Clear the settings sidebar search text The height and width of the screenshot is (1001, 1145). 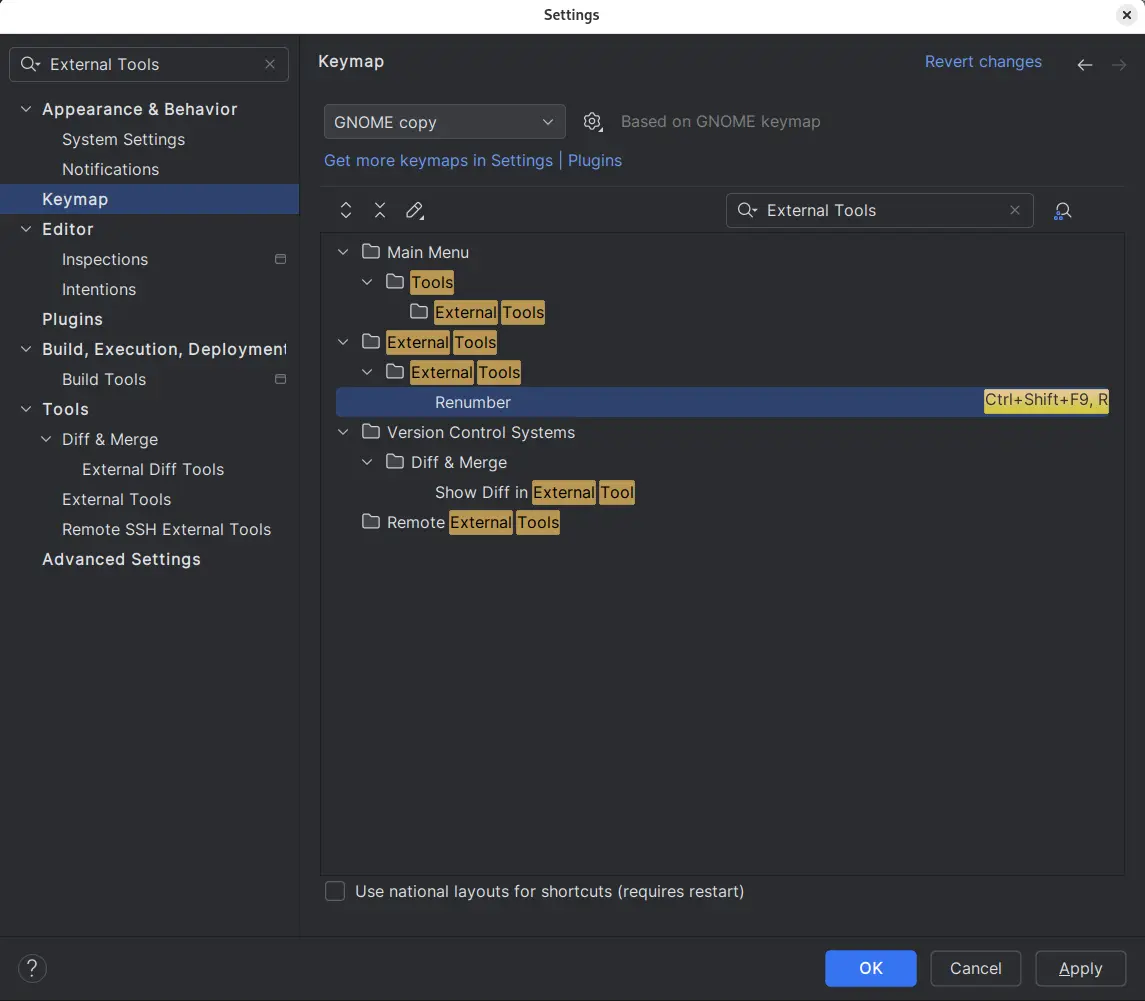tap(270, 64)
